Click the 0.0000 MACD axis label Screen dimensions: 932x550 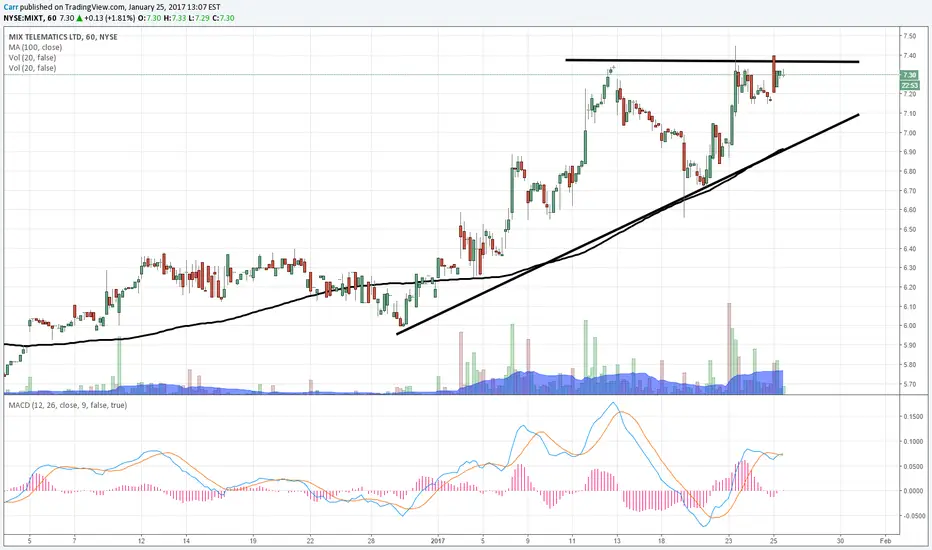(914, 491)
